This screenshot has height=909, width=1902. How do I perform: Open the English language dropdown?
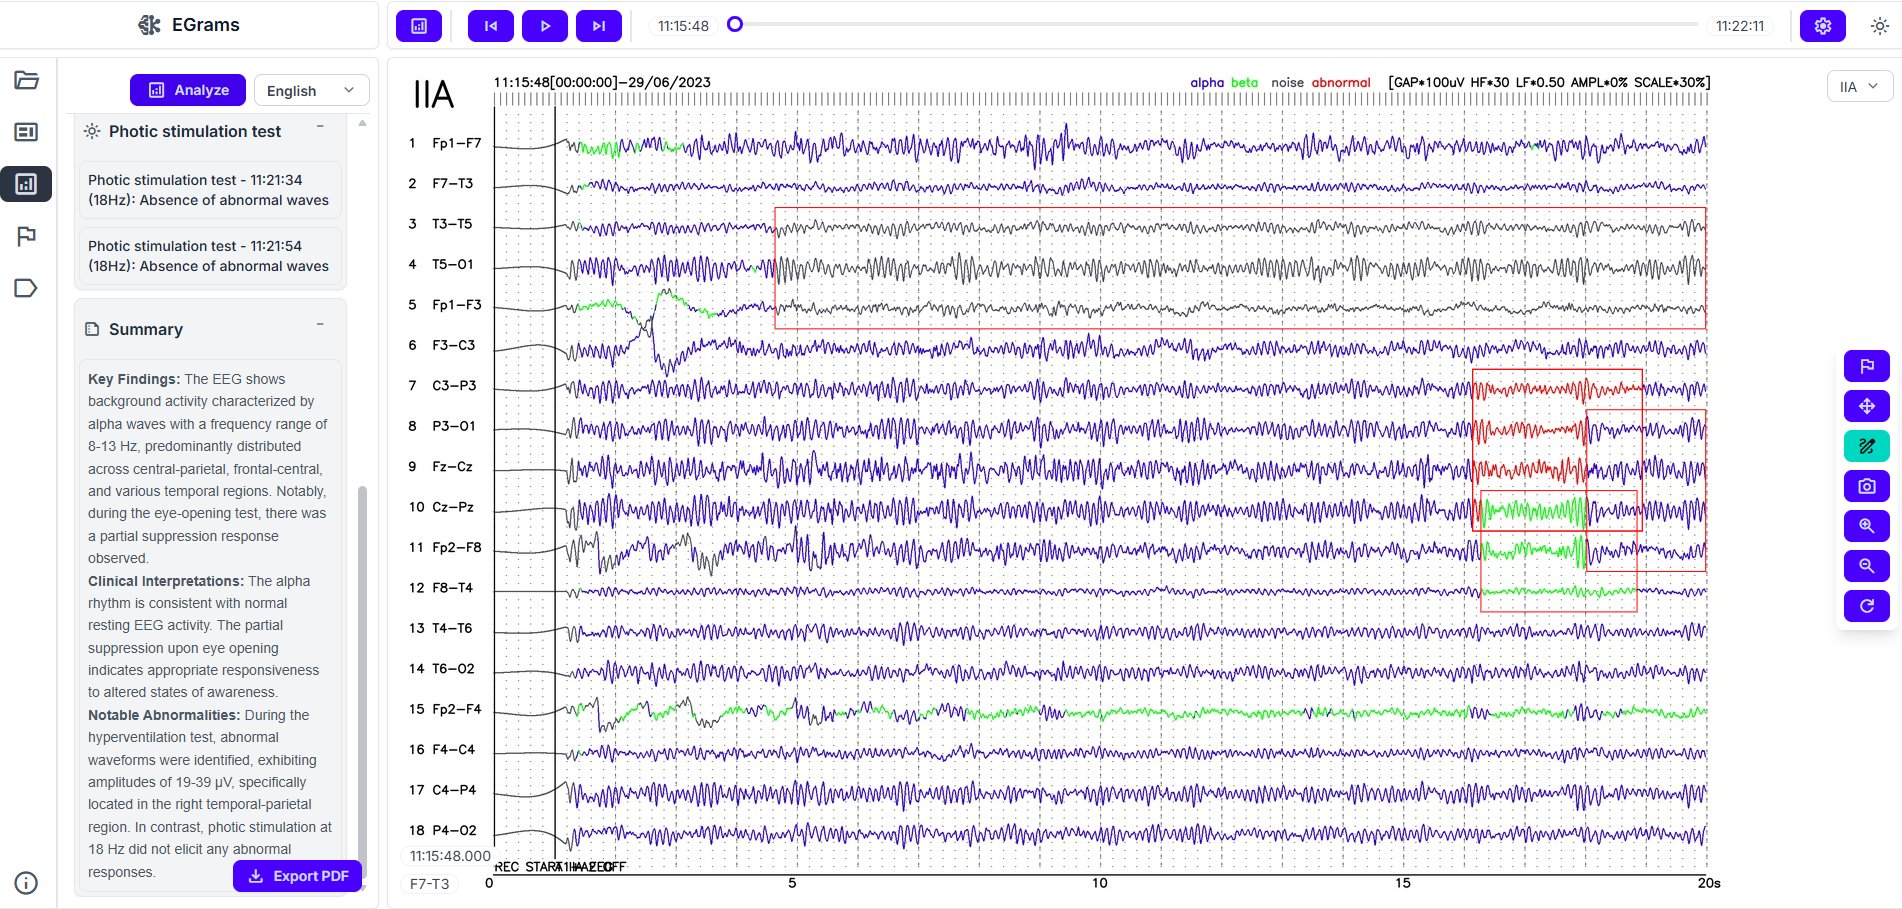click(x=311, y=90)
